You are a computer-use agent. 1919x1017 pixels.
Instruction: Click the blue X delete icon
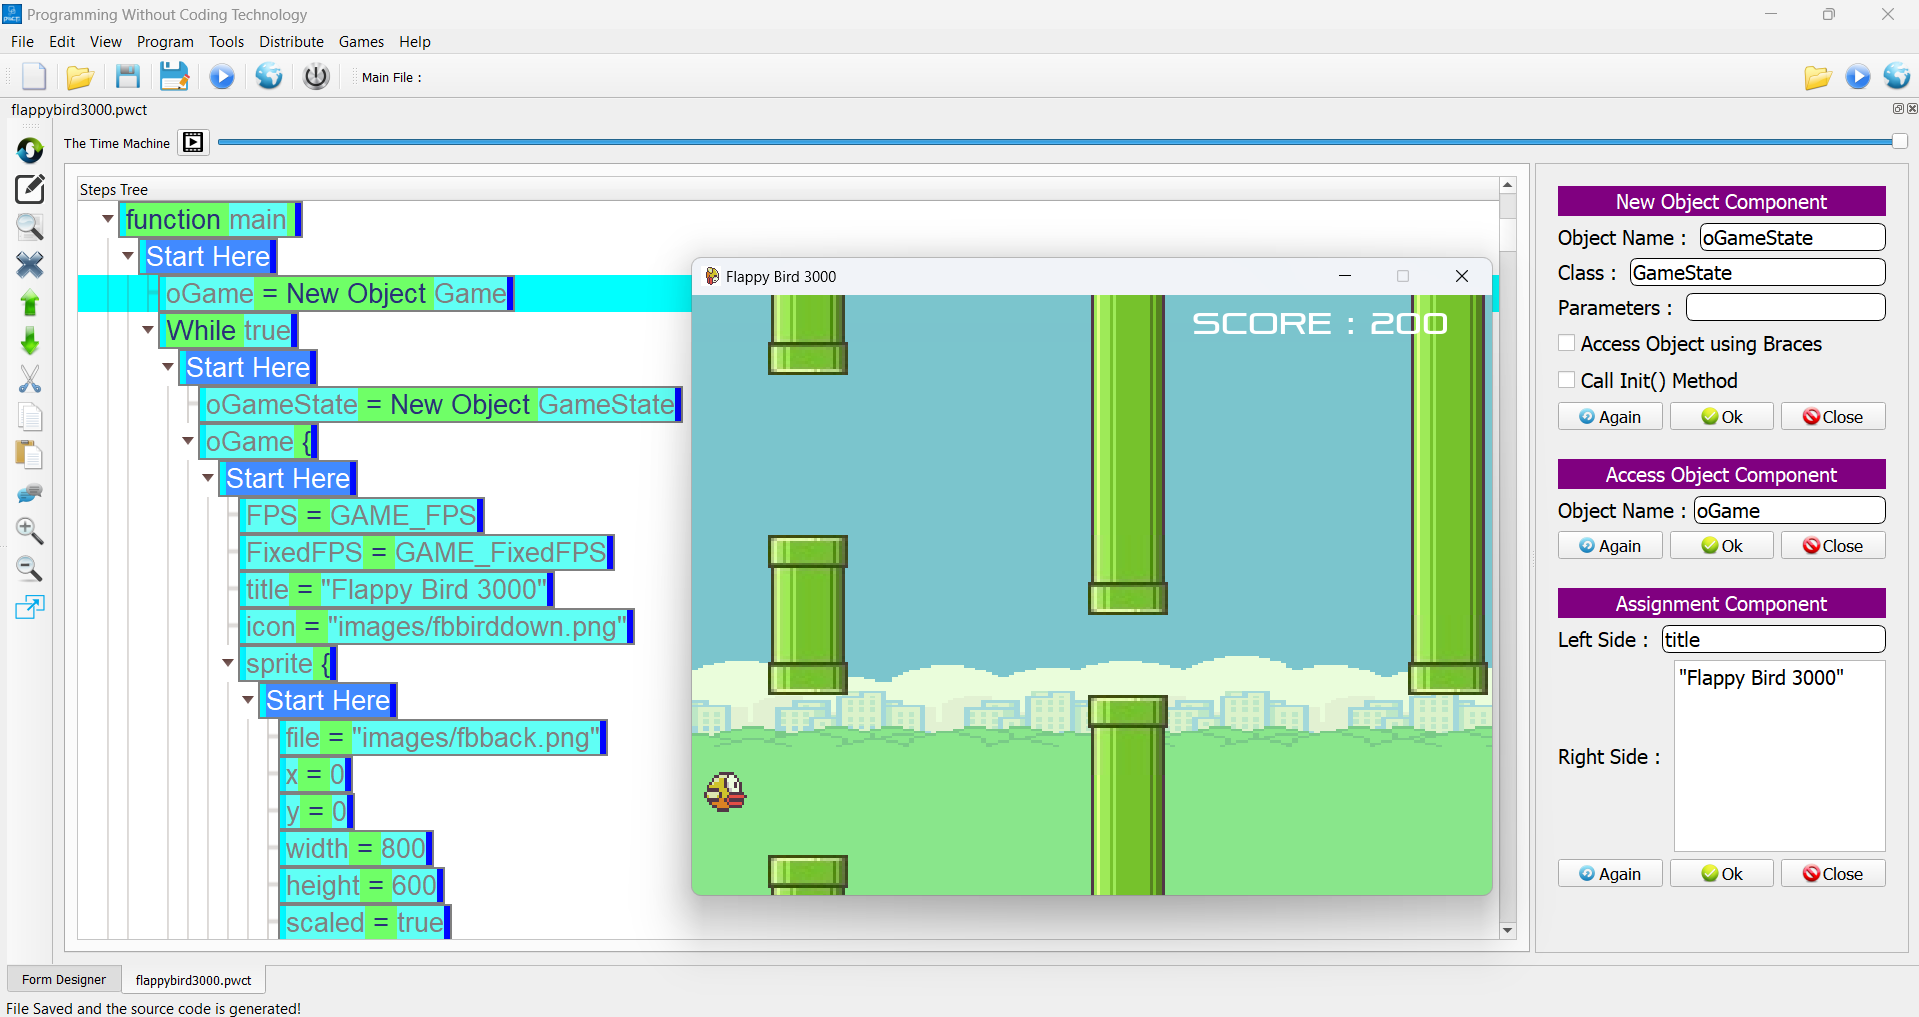click(x=29, y=265)
